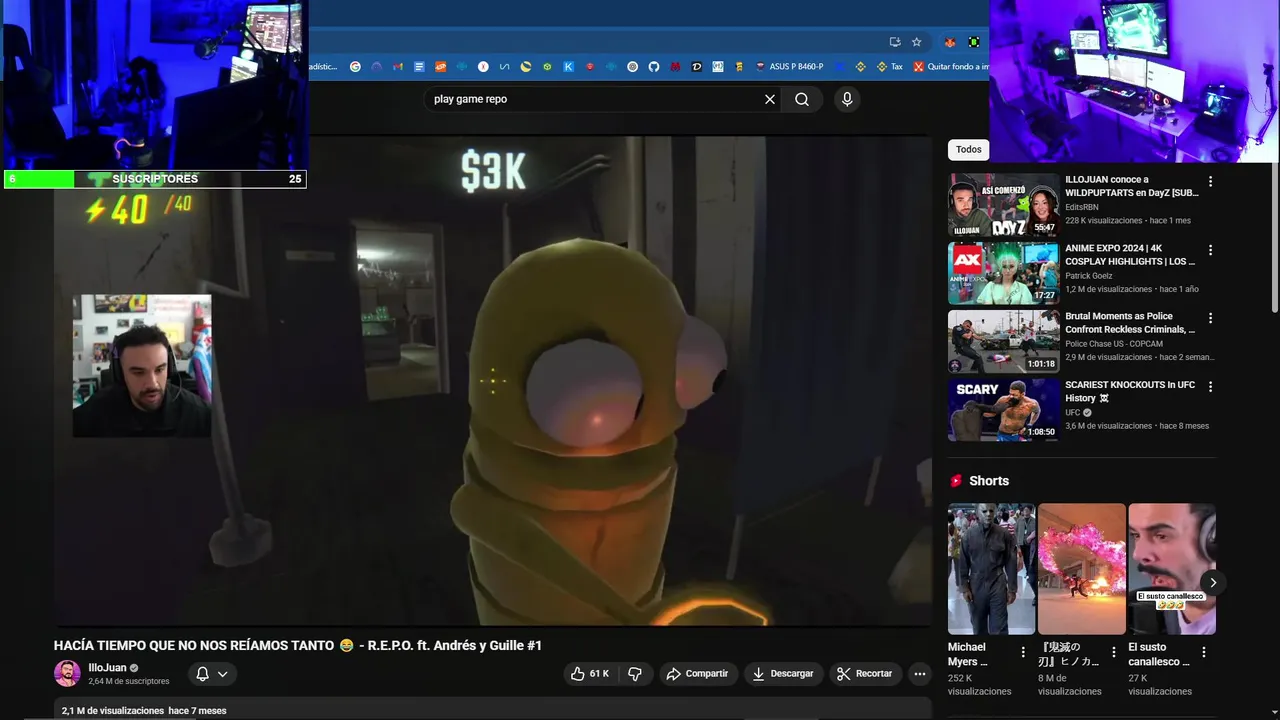Image resolution: width=1280 pixels, height=720 pixels.
Task: Like the video with thumbs up
Action: [x=589, y=674]
